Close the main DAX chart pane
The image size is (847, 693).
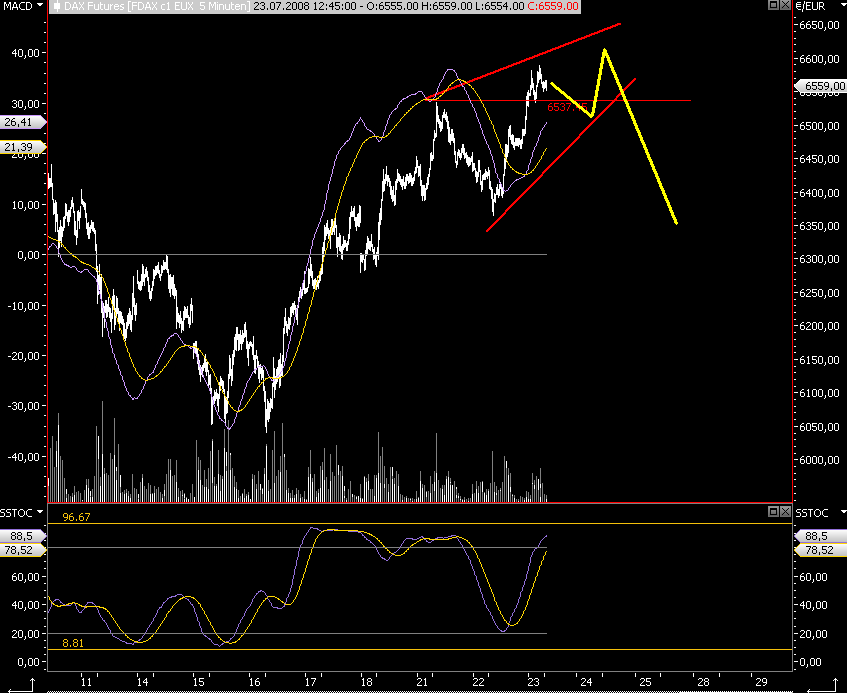[785, 5]
